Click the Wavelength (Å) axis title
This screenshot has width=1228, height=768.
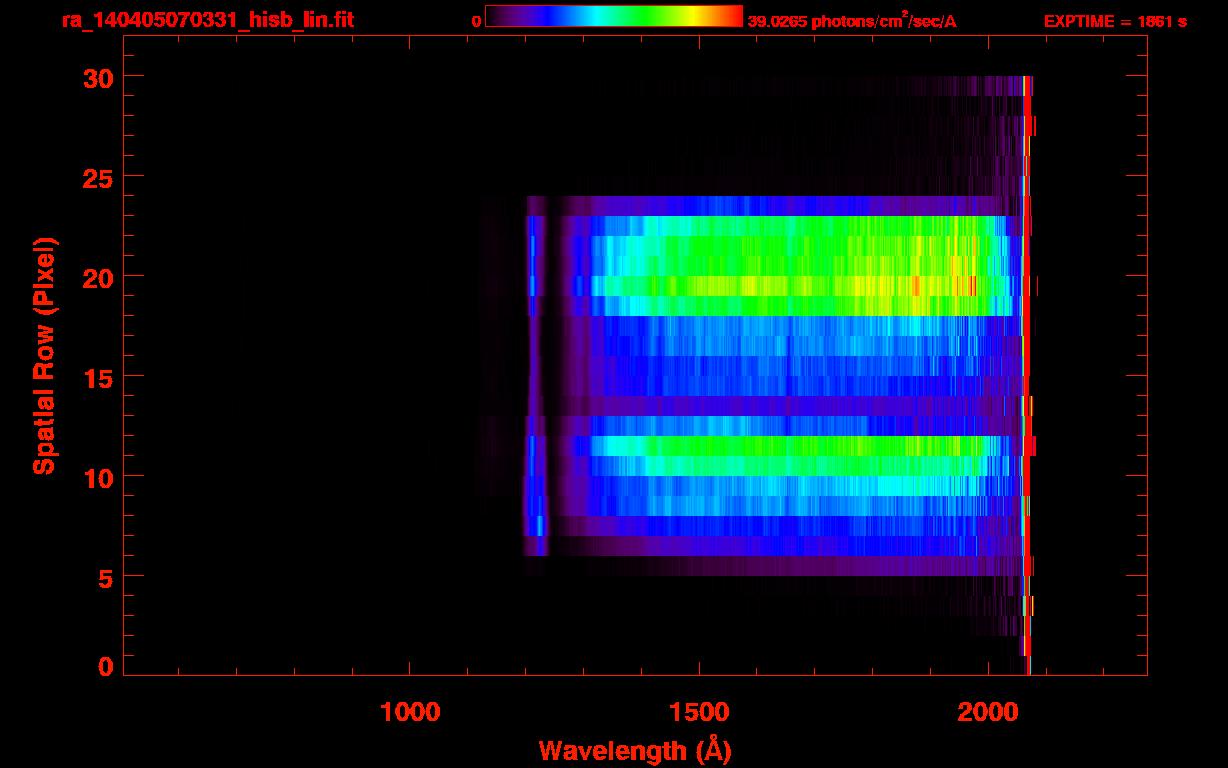click(x=635, y=750)
